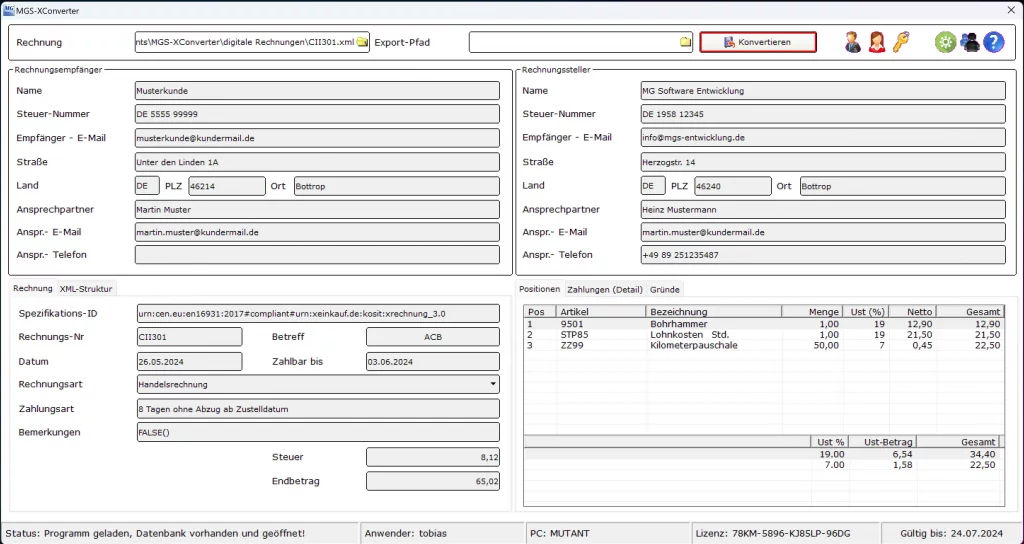Click the Konvertieren button

coord(757,42)
